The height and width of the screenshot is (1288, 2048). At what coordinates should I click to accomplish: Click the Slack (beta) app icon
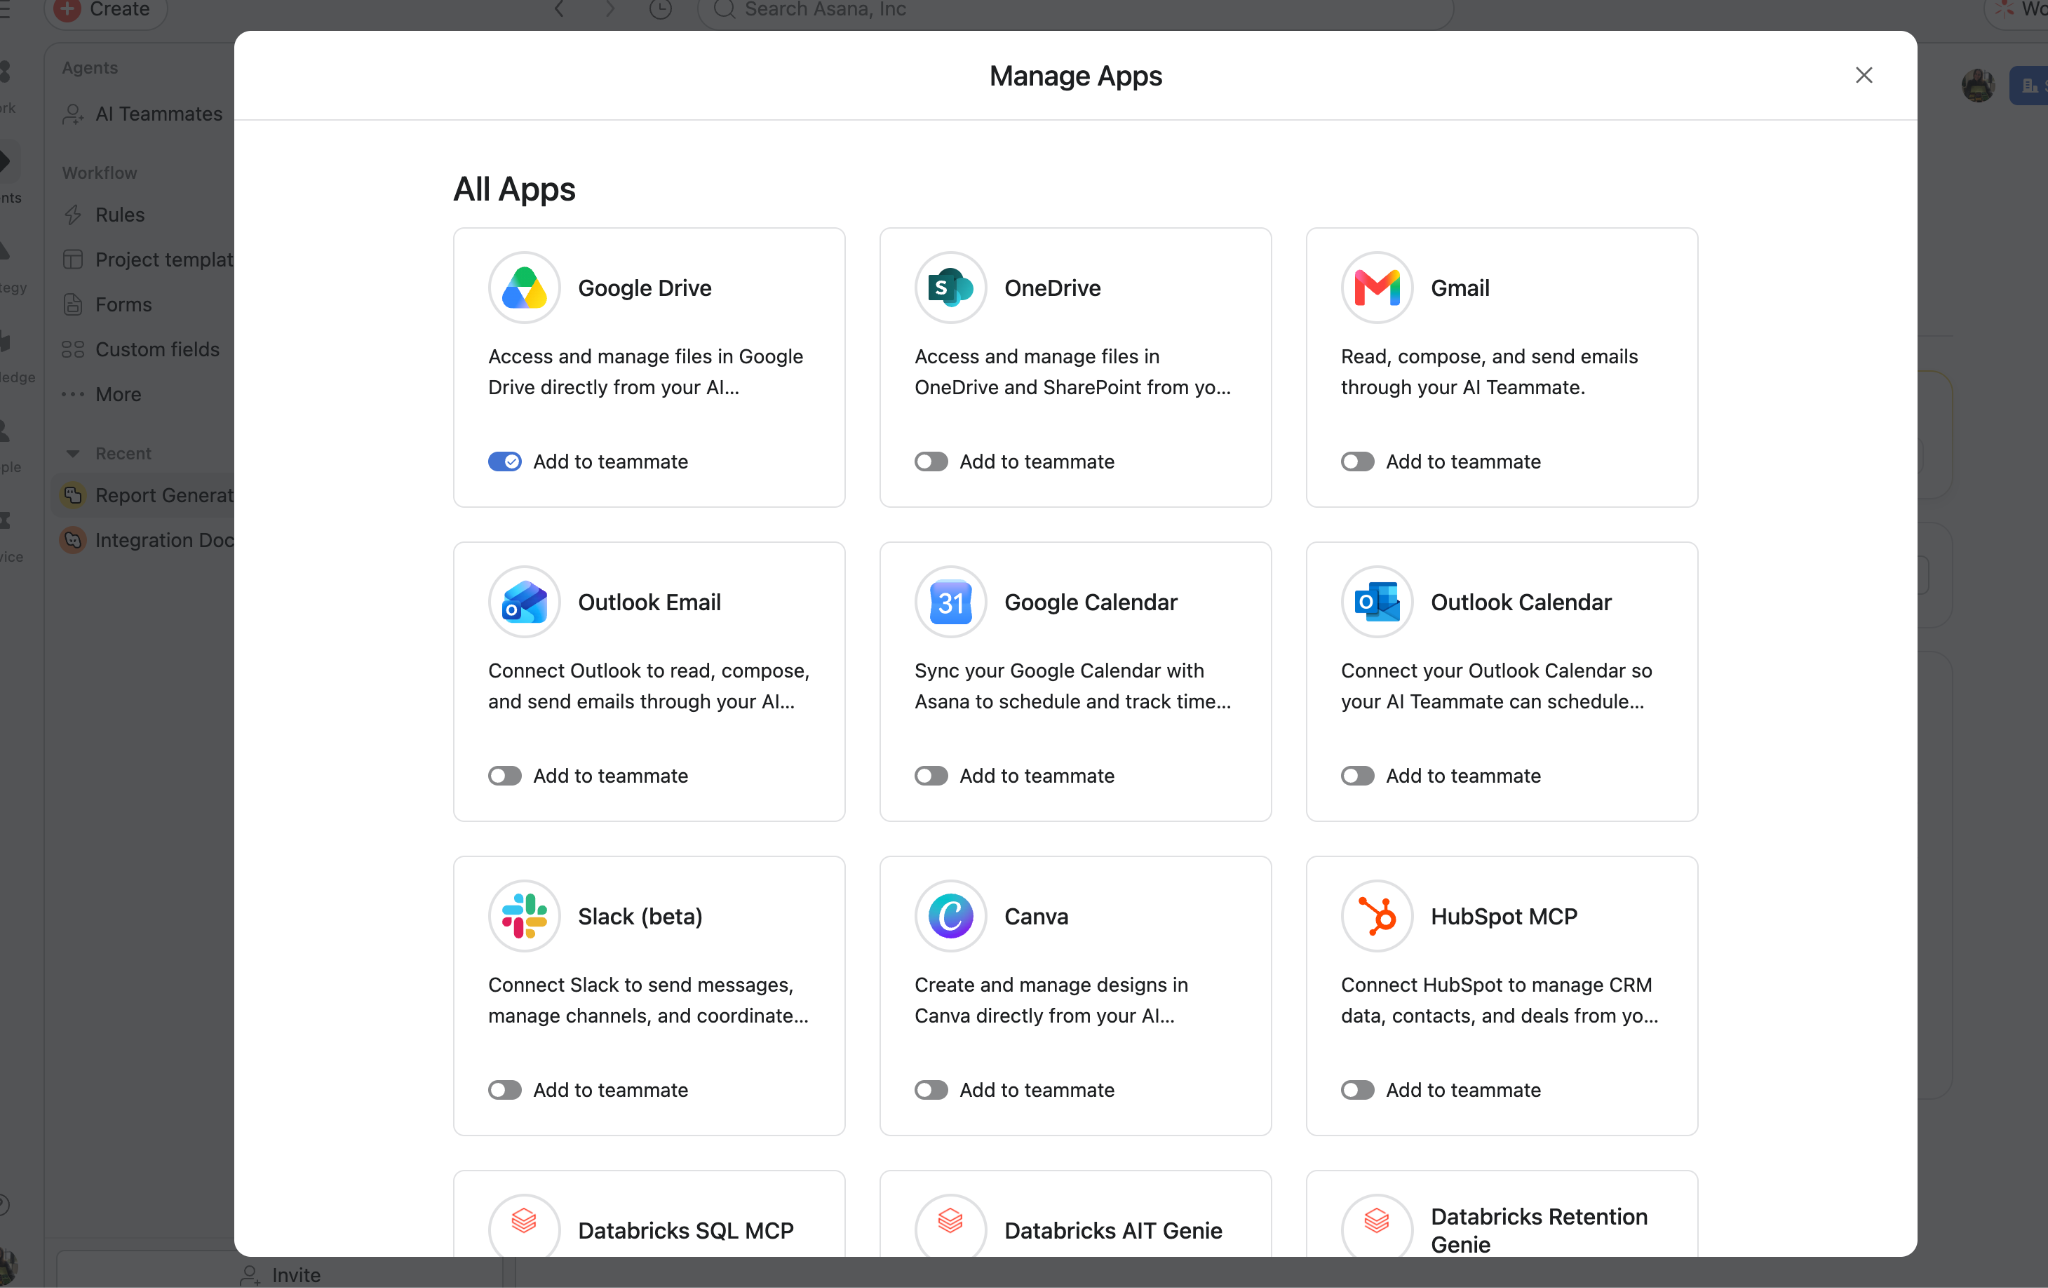tap(524, 916)
